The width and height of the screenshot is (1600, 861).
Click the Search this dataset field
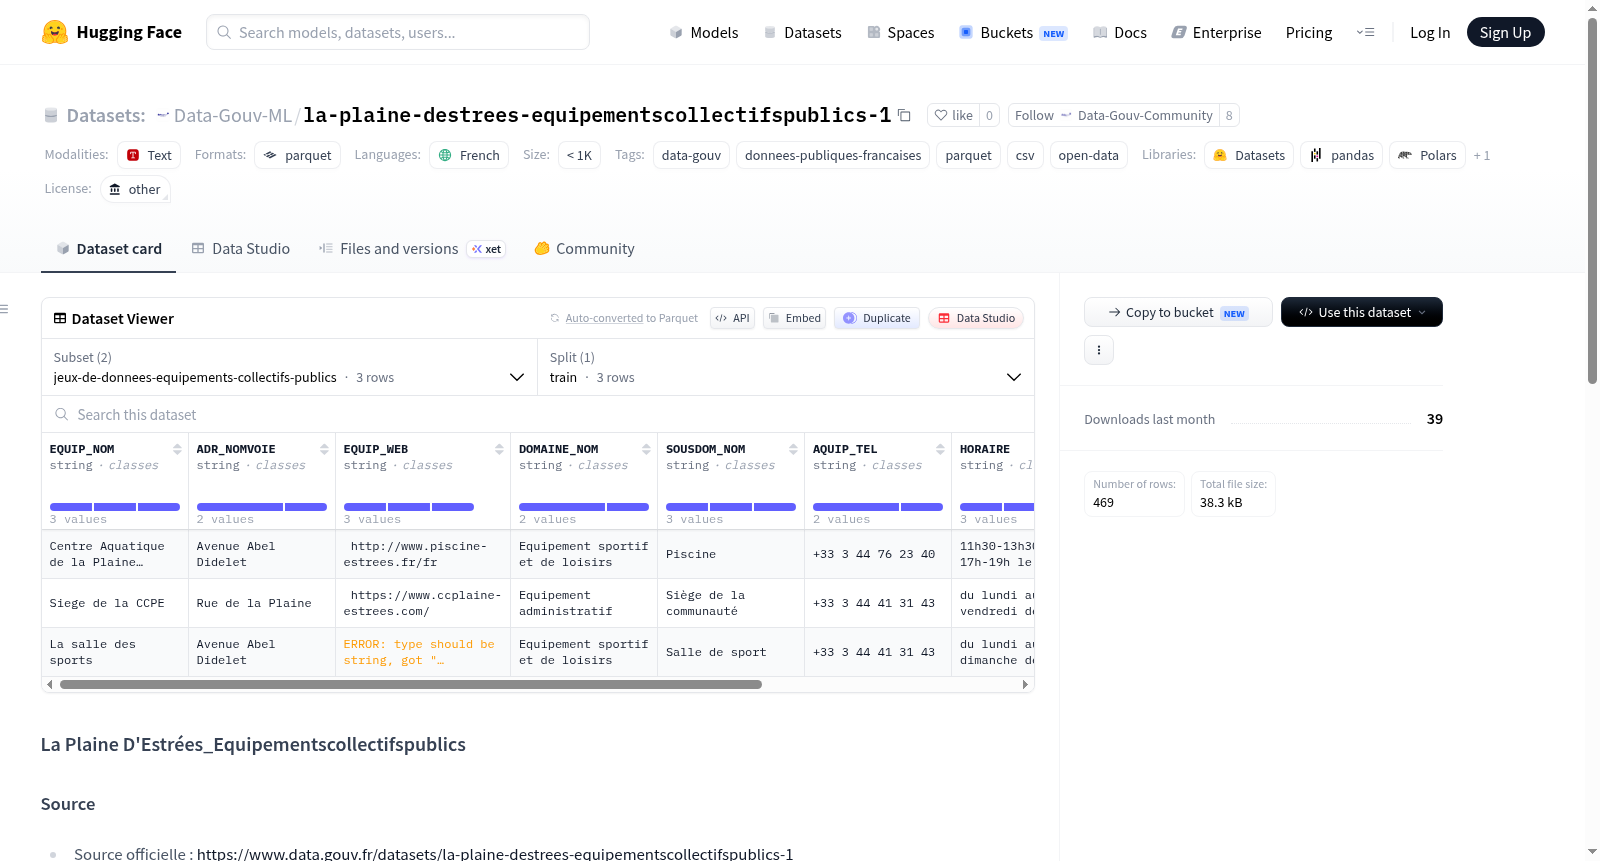point(538,414)
